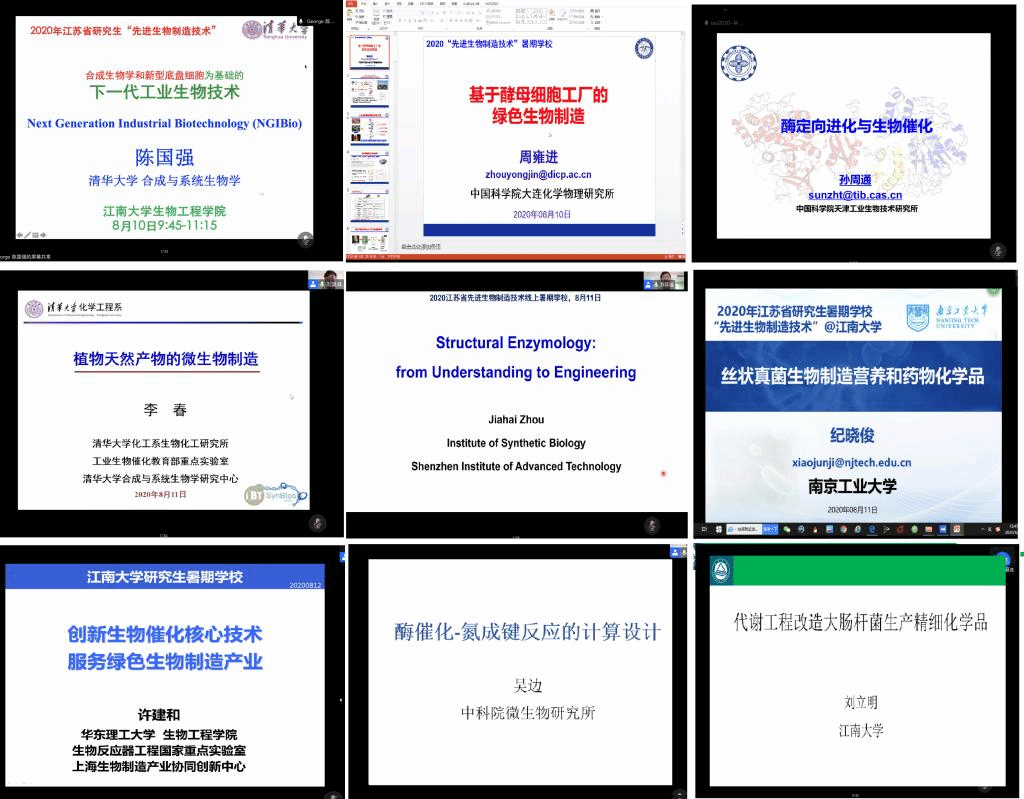
Task: Open WeChat from the Windows taskbar
Action: (786, 528)
